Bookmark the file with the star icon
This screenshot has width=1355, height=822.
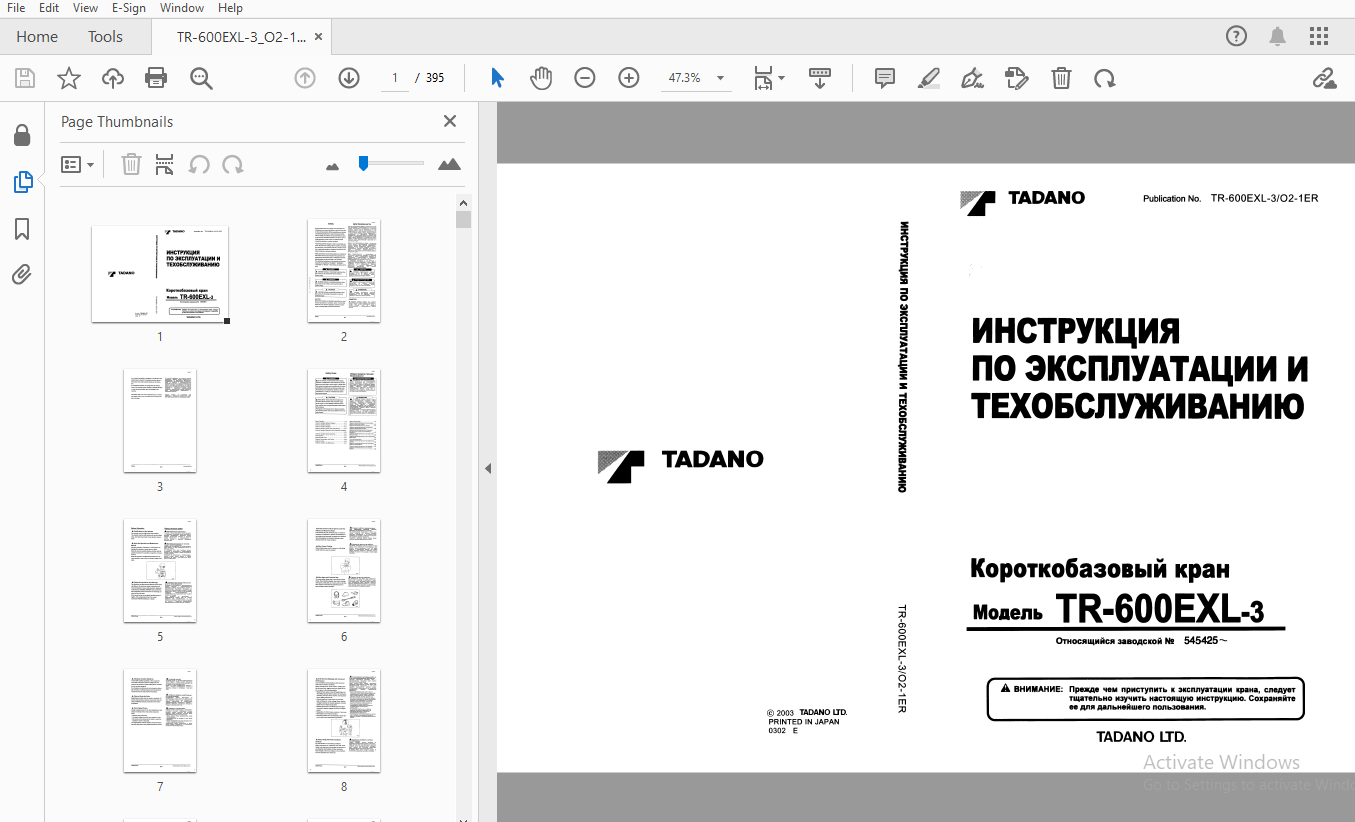pos(69,78)
